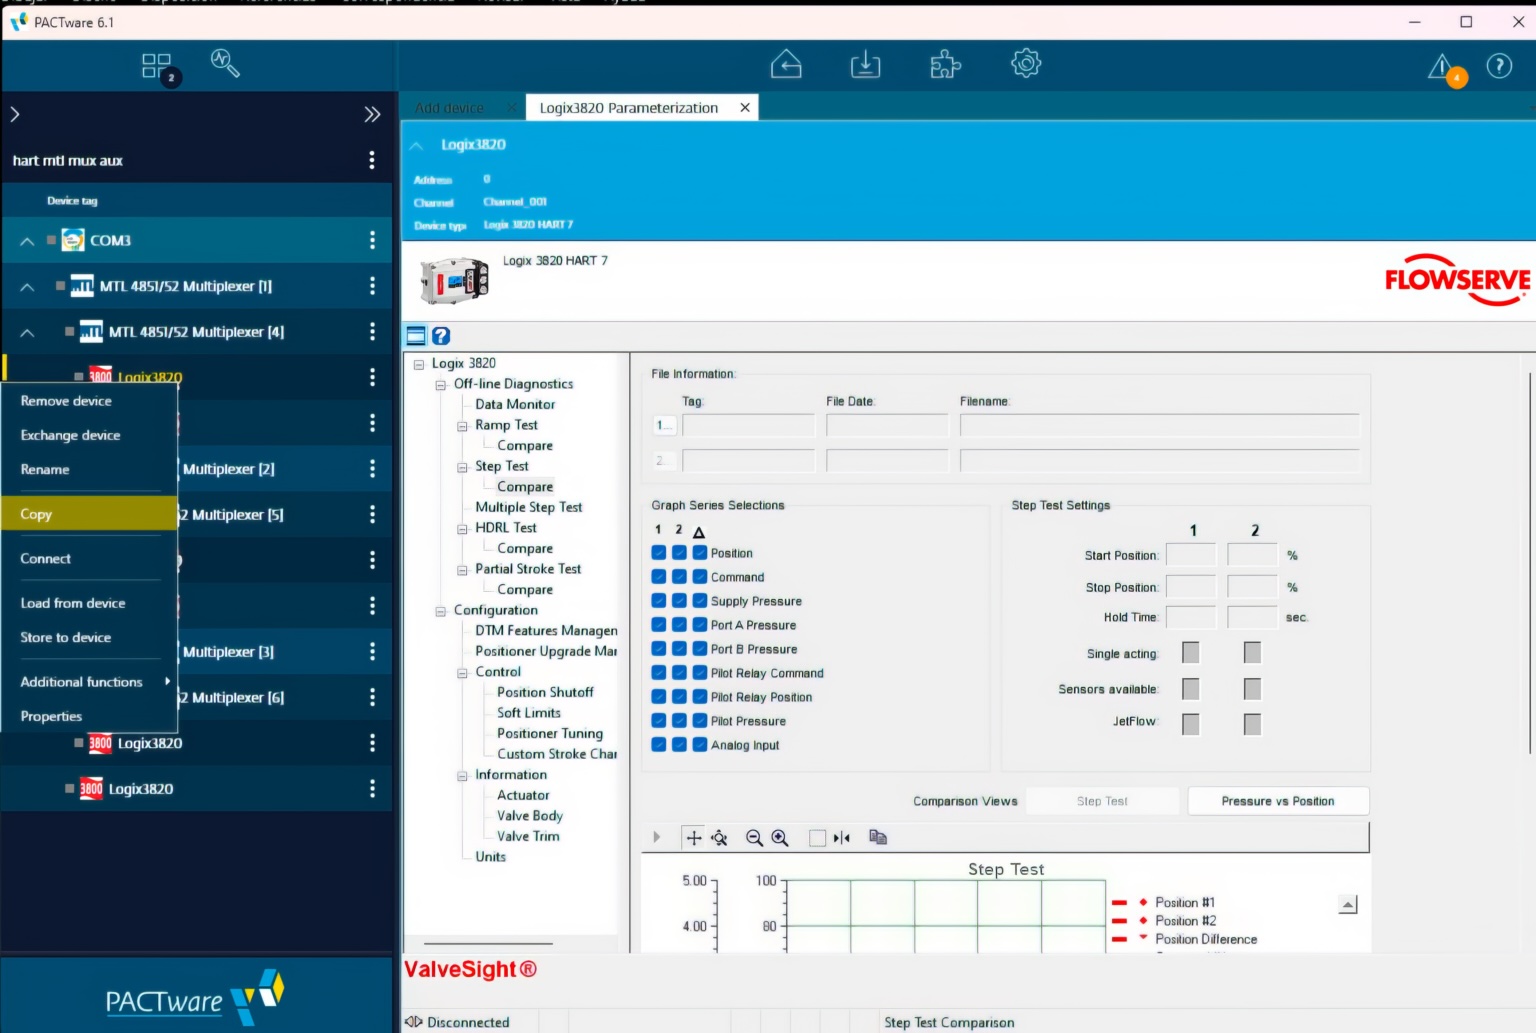Click the chart play arrow
1536x1033 pixels.
[657, 837]
